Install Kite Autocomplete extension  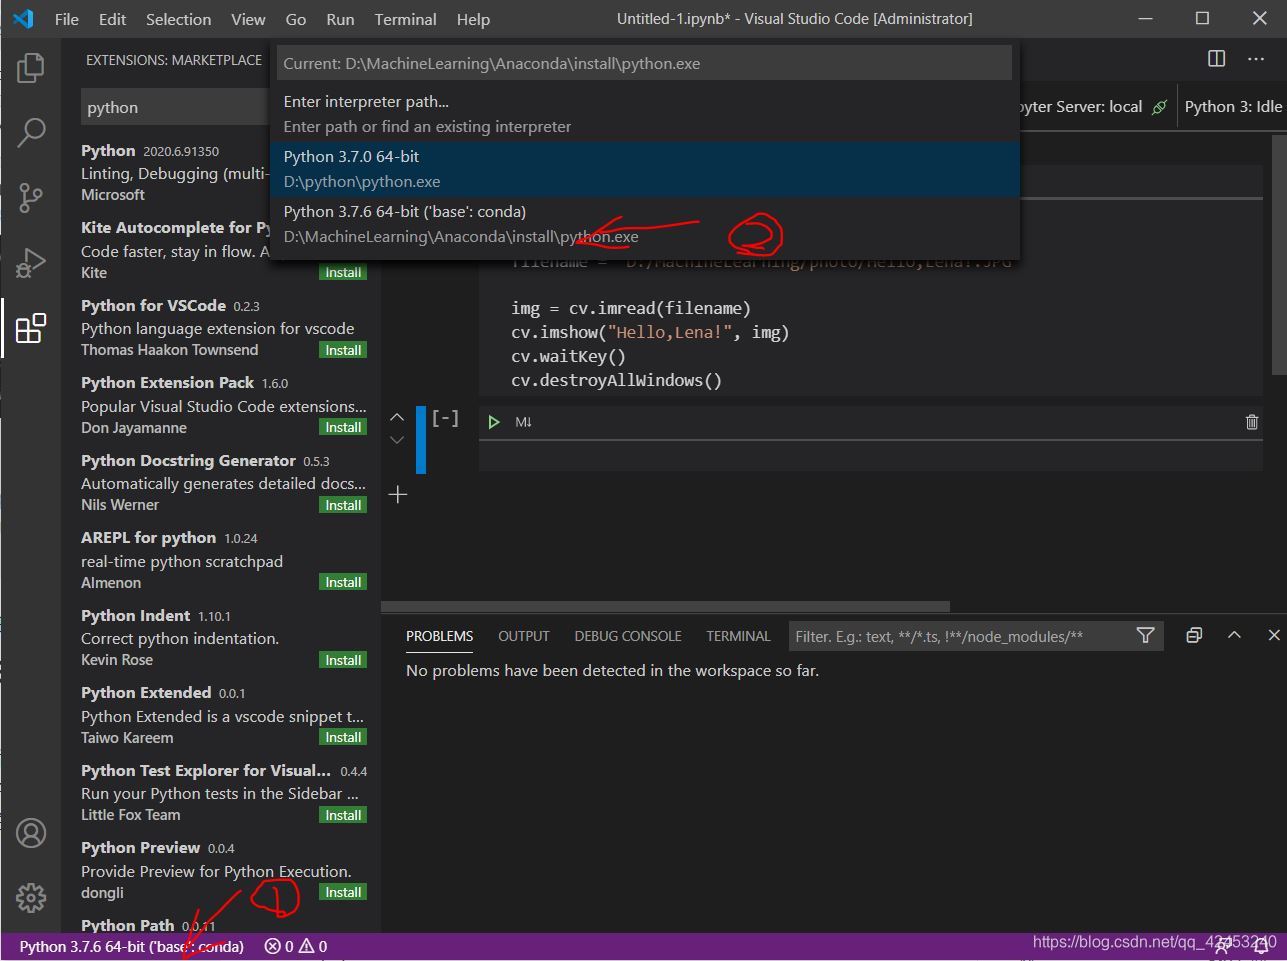tap(343, 272)
